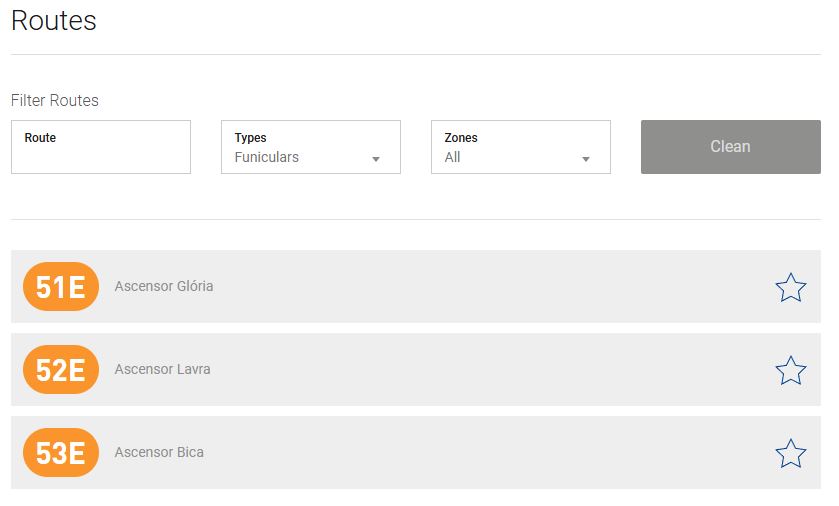Open the Ascensor Lavra route link
The image size is (839, 506).
tap(162, 369)
